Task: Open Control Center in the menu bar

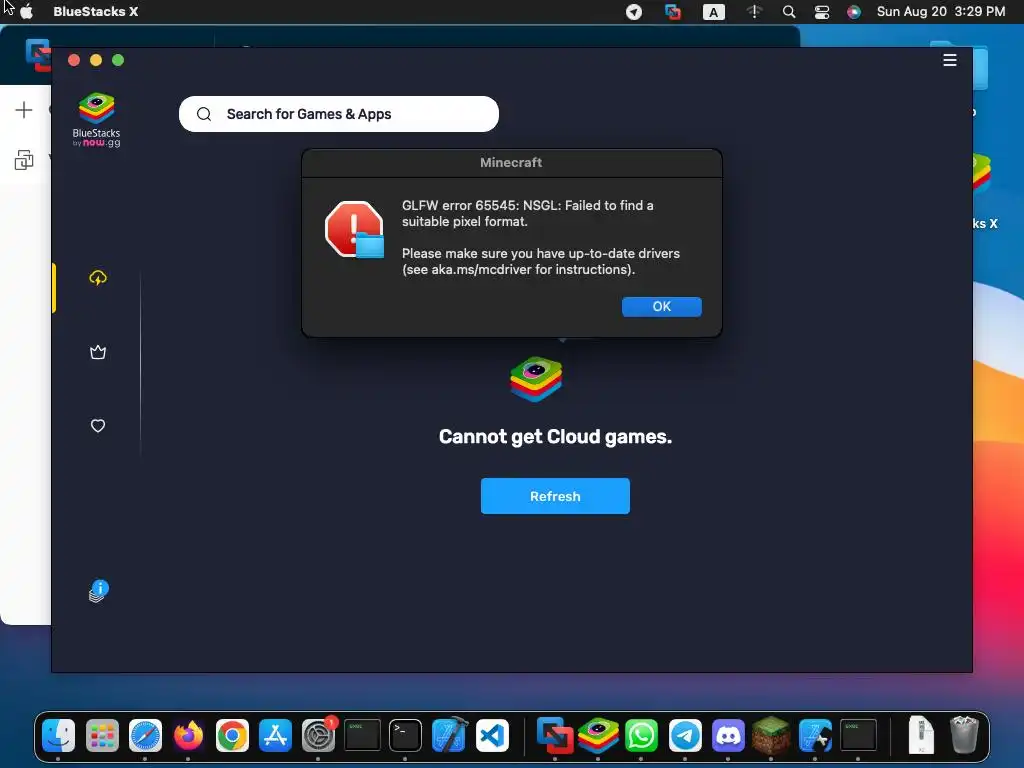Action: (x=822, y=12)
